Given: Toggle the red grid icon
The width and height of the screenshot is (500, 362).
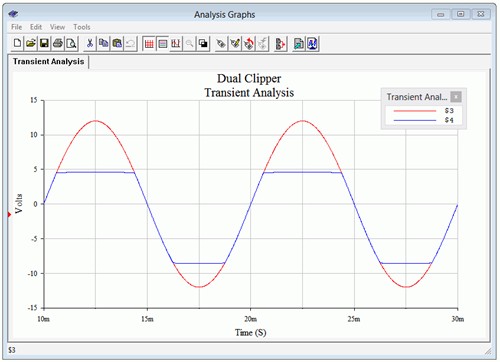Looking at the screenshot, I should (x=149, y=43).
